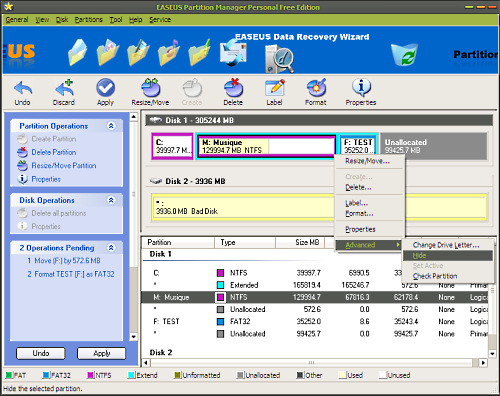Open the Partitions menu
This screenshot has height=396, width=500.
pyautogui.click(x=89, y=20)
